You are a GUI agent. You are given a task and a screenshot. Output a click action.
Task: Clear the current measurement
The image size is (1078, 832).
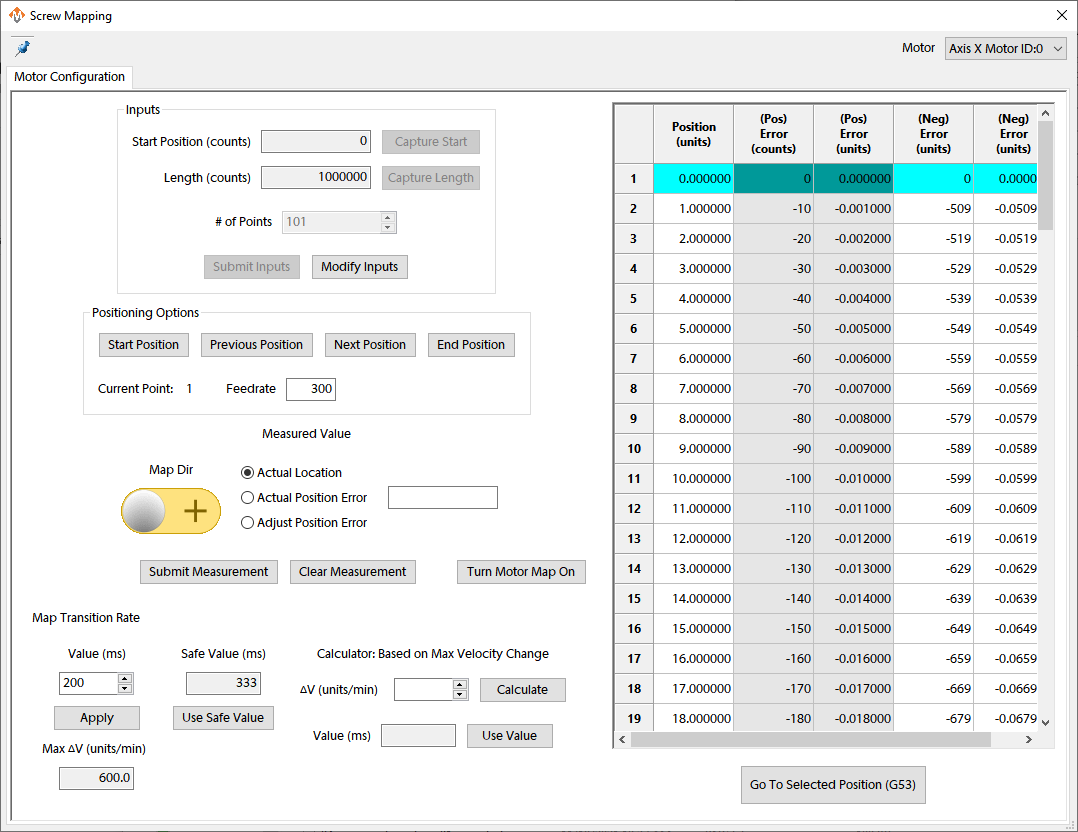(352, 571)
